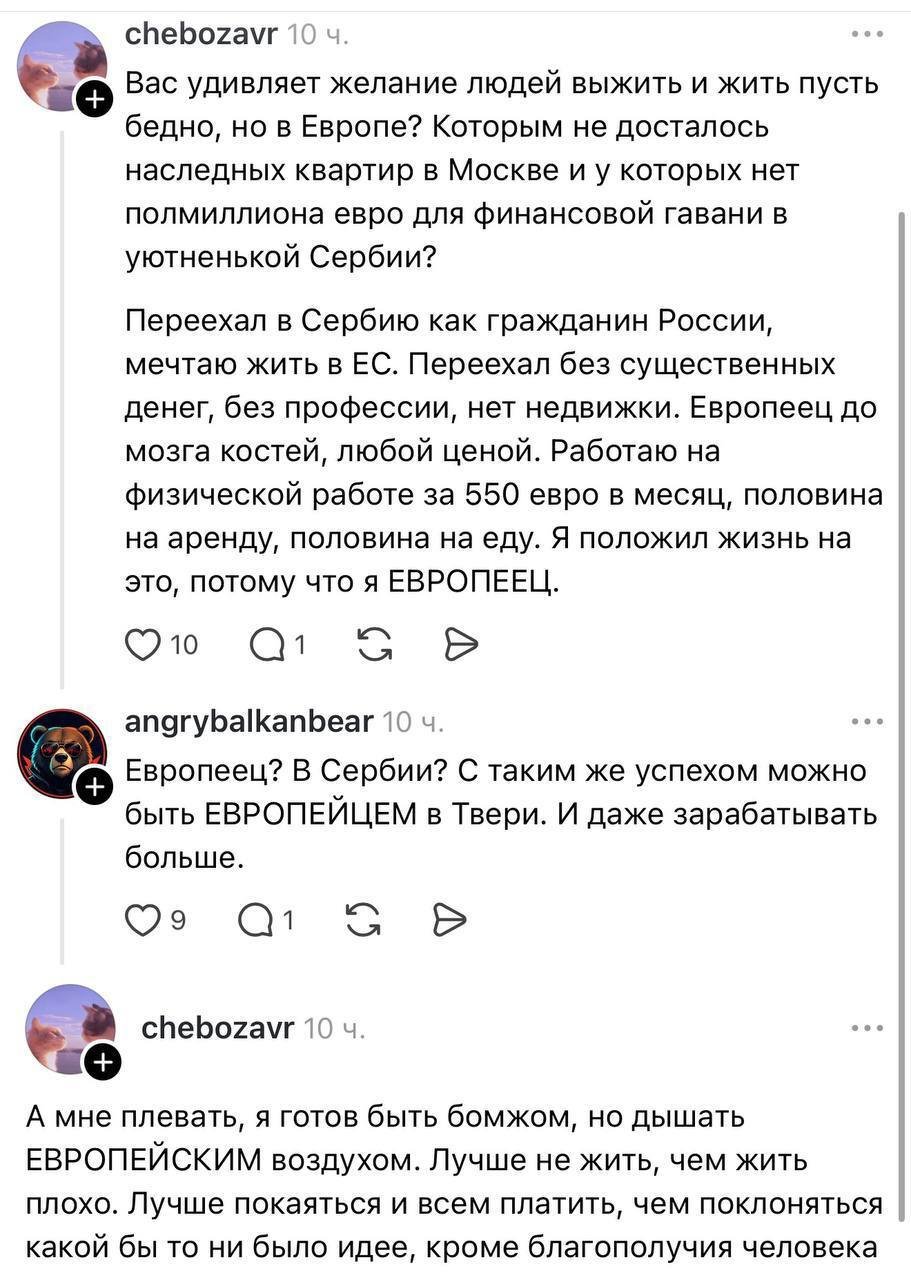
Task: Open more options menu on first chebozavr post
Action: coord(867,33)
